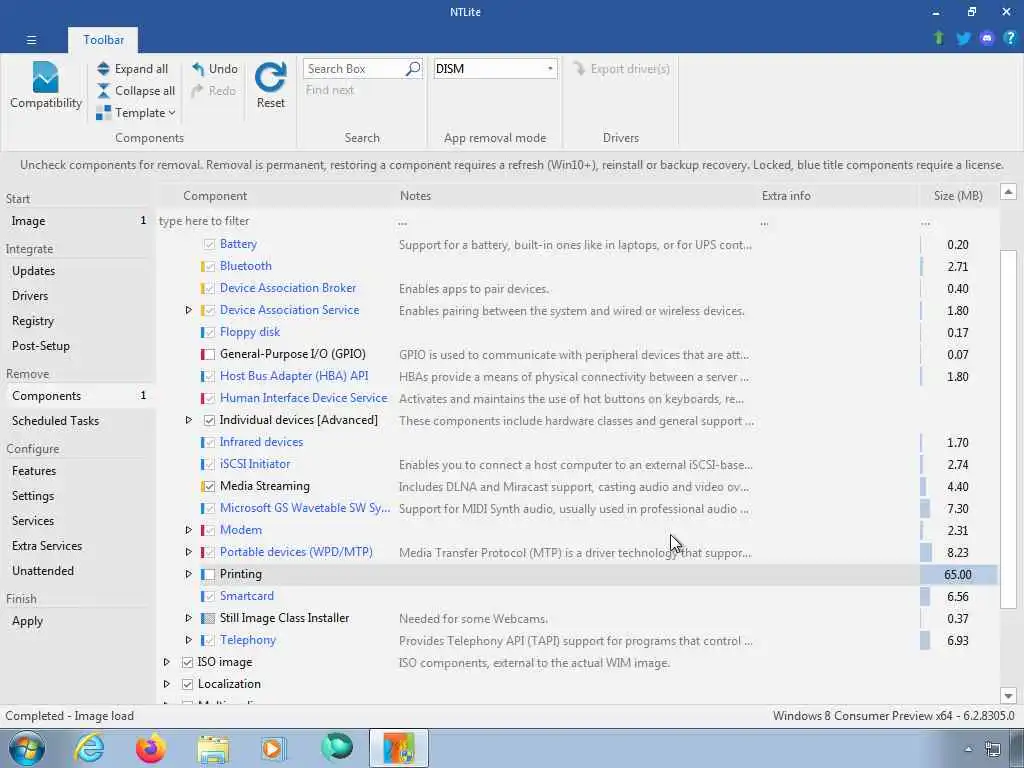Click the vertical scrollbar thumb in component list
Image resolution: width=1024 pixels, height=768 pixels.
1008,428
